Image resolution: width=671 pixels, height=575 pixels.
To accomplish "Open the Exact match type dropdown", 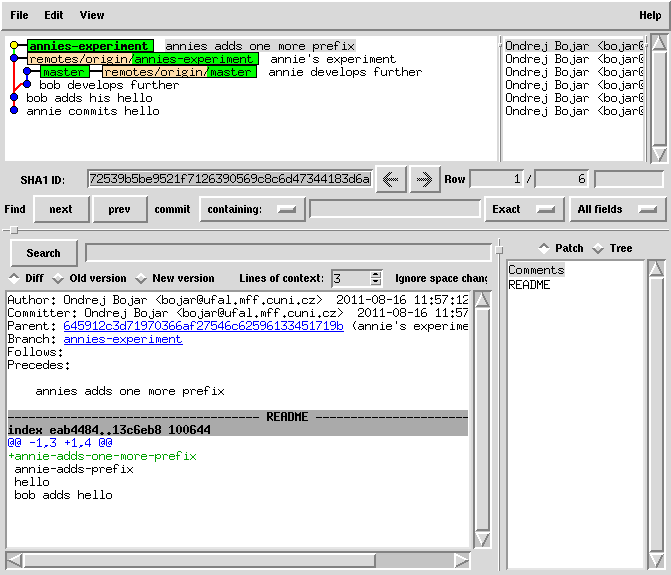I will (x=522, y=209).
